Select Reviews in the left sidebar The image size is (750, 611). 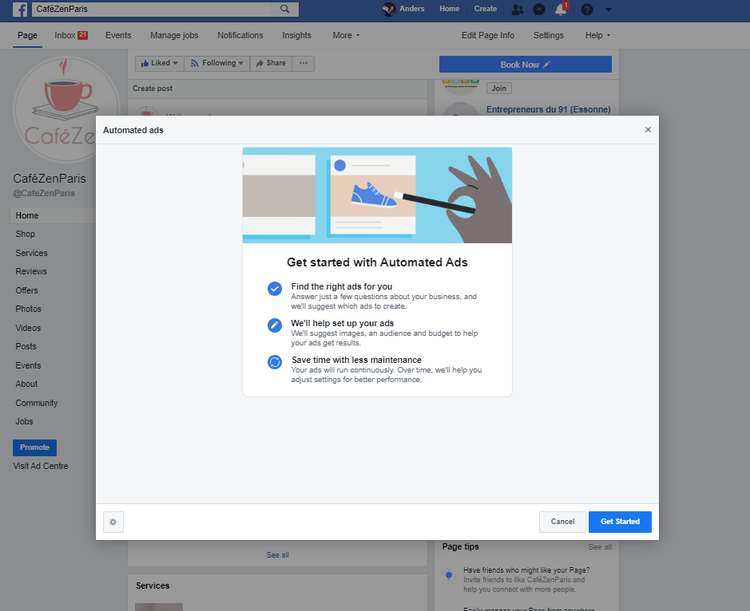click(31, 271)
